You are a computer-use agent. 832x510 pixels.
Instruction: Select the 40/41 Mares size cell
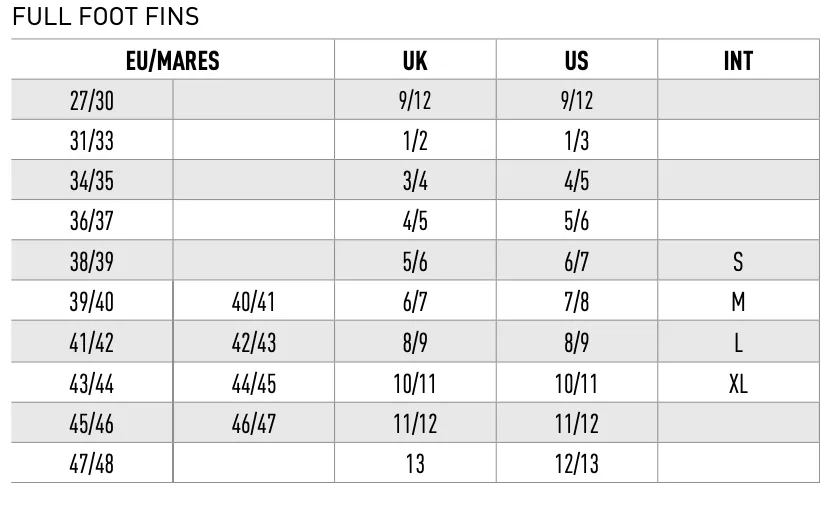pyautogui.click(x=254, y=301)
